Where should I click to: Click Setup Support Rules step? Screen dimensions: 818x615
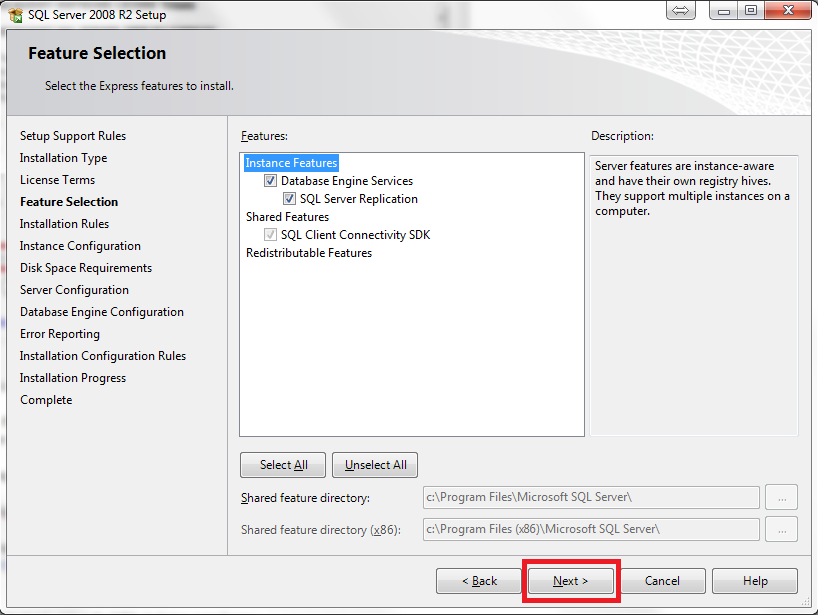pyautogui.click(x=73, y=136)
